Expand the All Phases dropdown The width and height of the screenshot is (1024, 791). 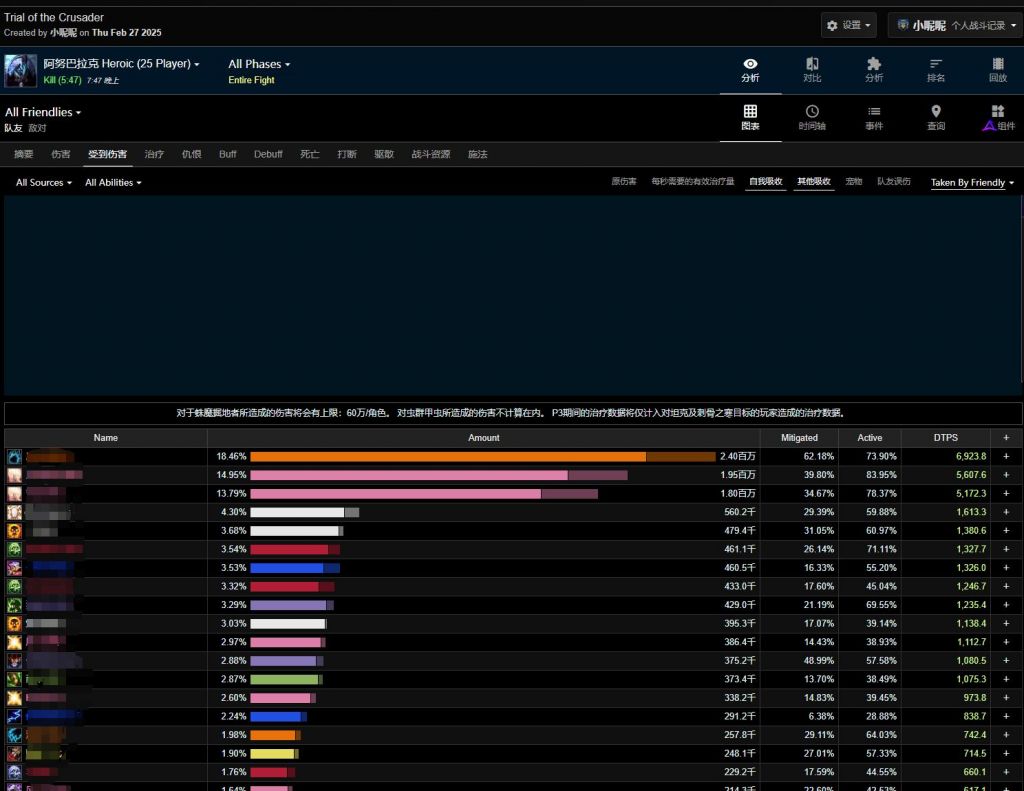pos(259,64)
